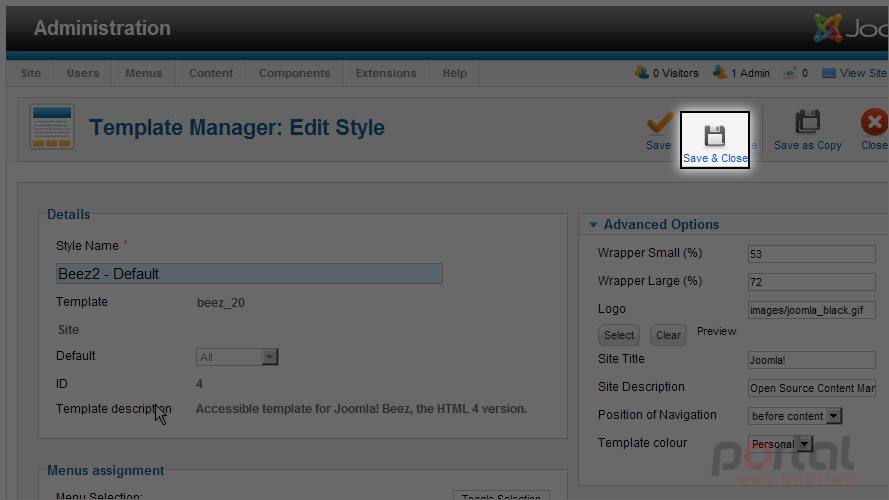The height and width of the screenshot is (500, 889).
Task: Click the Site Title input field
Action: 812,360
